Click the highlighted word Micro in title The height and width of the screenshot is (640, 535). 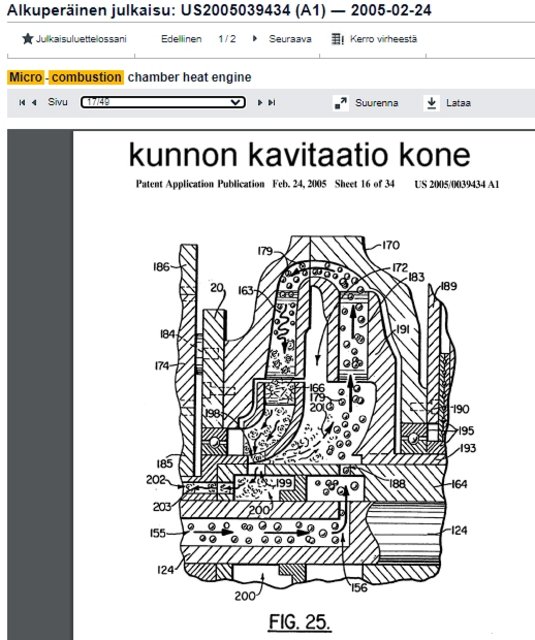click(26, 77)
